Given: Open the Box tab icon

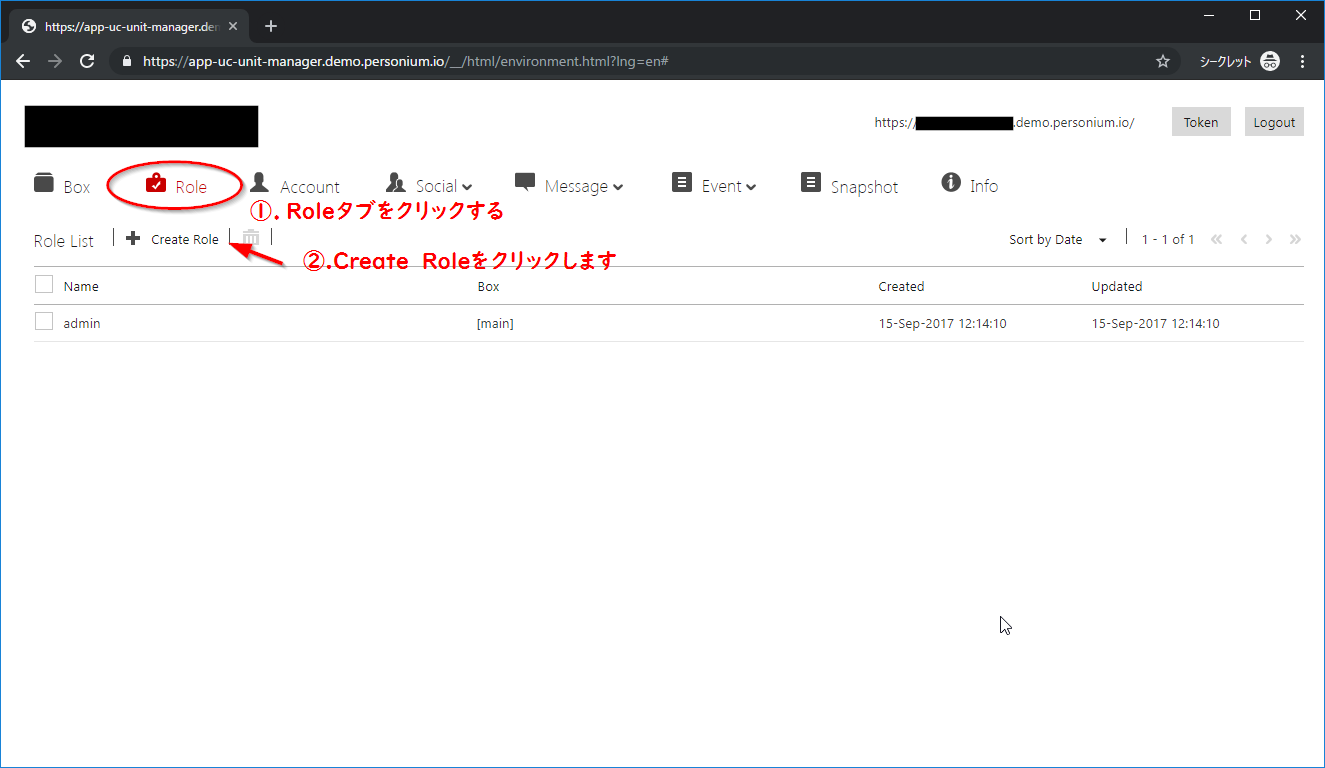Looking at the screenshot, I should click(x=44, y=183).
